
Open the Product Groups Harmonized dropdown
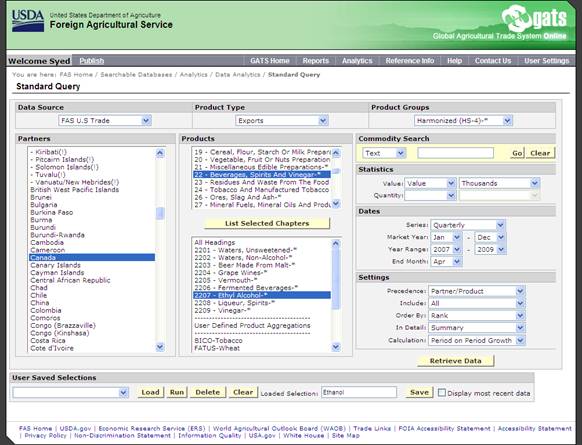coord(463,121)
